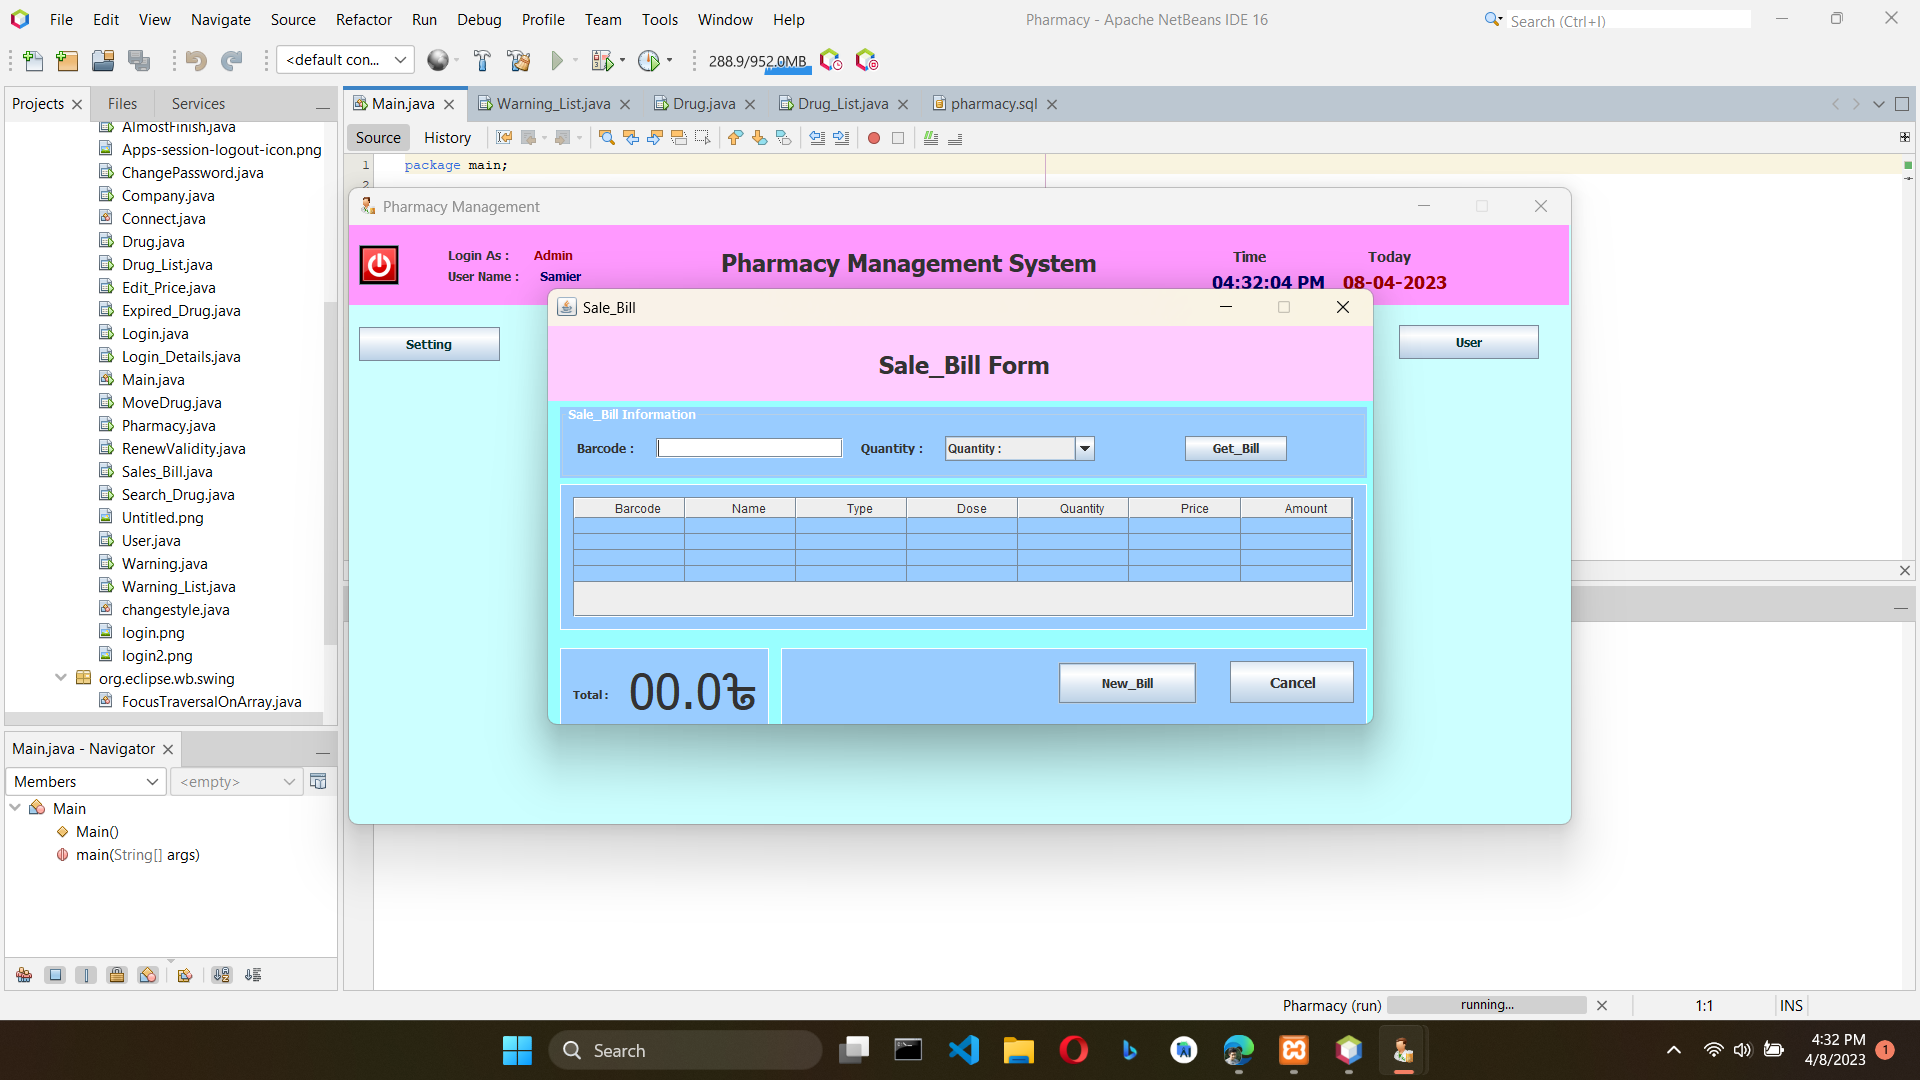
Task: Click the Find Selection magnifier in editor toolbar
Action: point(606,138)
